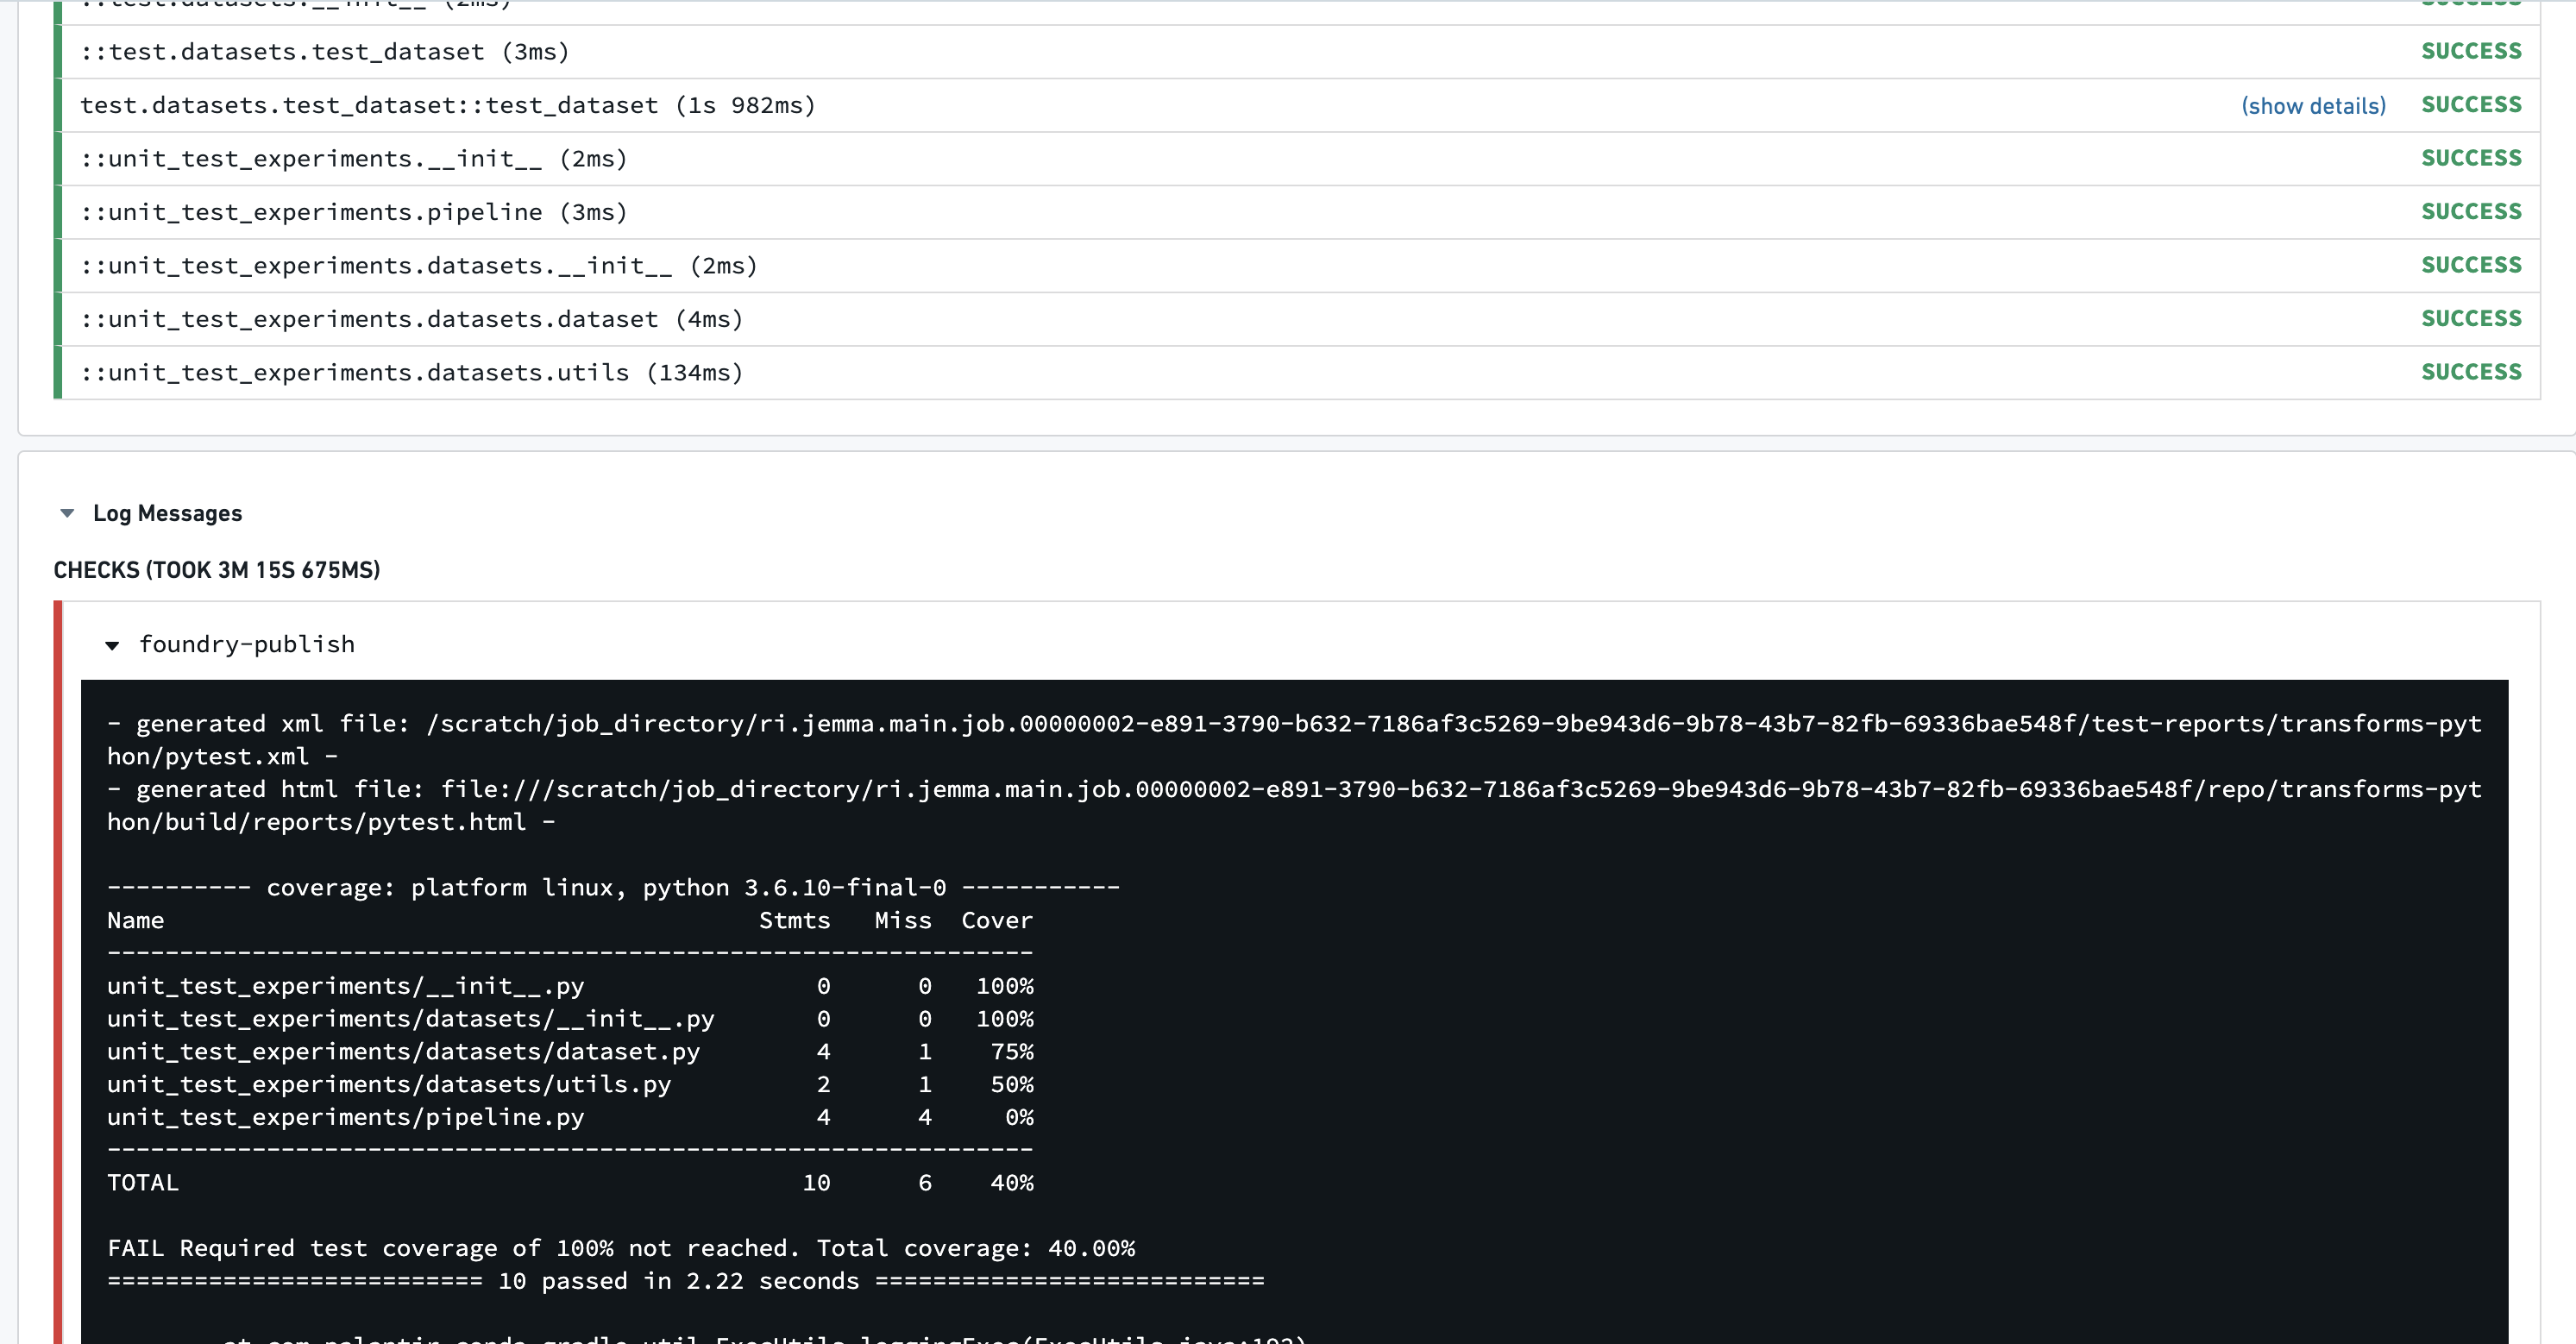Viewport: 2576px width, 1344px height.
Task: Select ::unit_test_experiments.pipeline (3ms) row
Action: point(1297,212)
